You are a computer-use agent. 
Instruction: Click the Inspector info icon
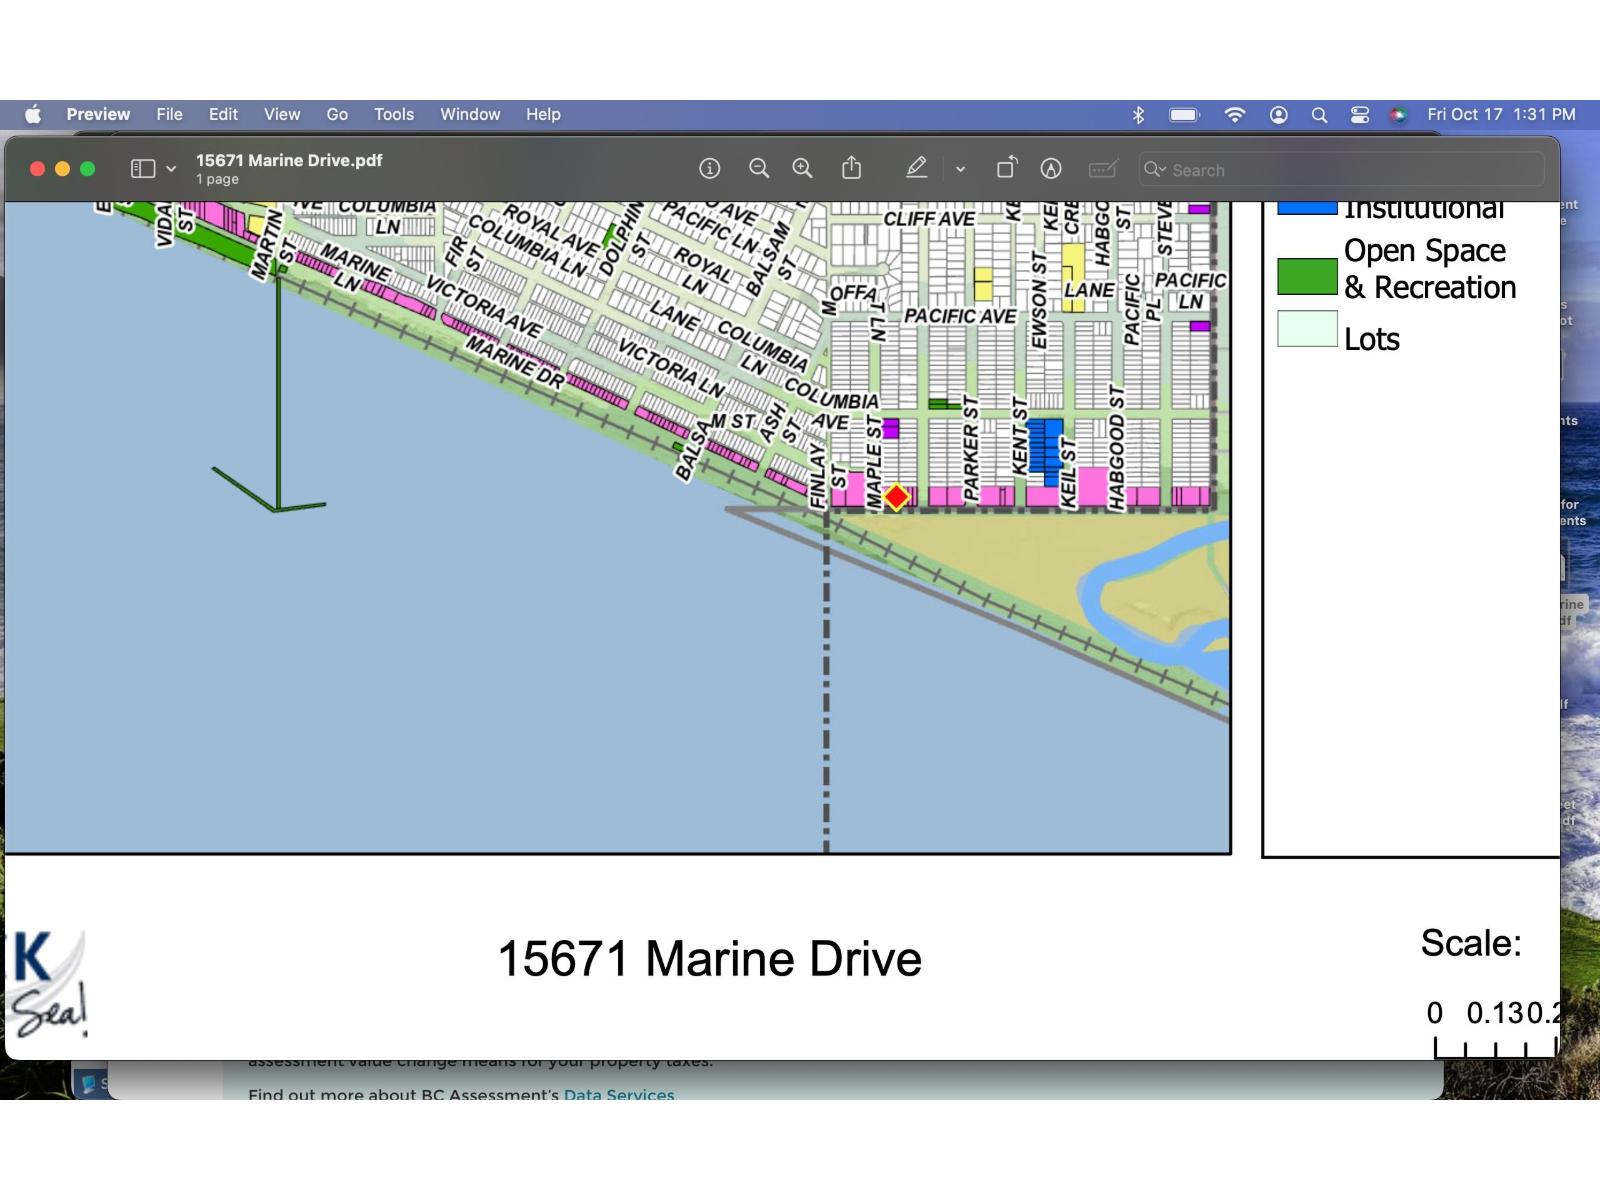pos(709,169)
